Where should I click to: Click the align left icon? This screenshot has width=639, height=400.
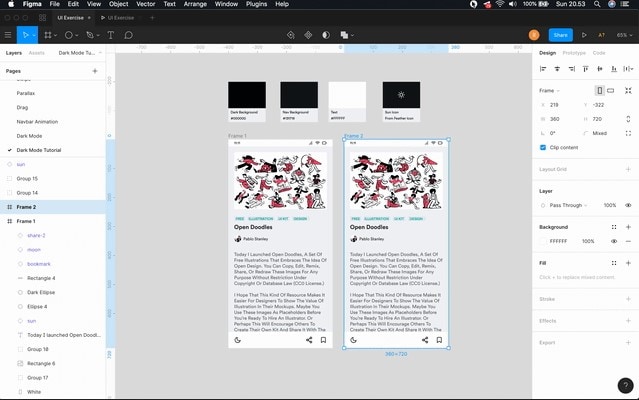543,69
